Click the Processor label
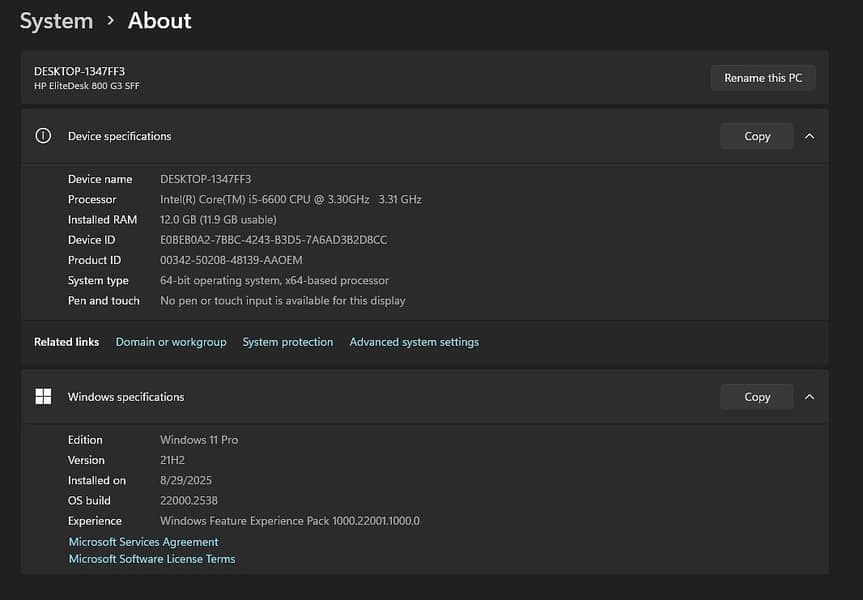Screen dimensions: 863x600 click(92, 199)
